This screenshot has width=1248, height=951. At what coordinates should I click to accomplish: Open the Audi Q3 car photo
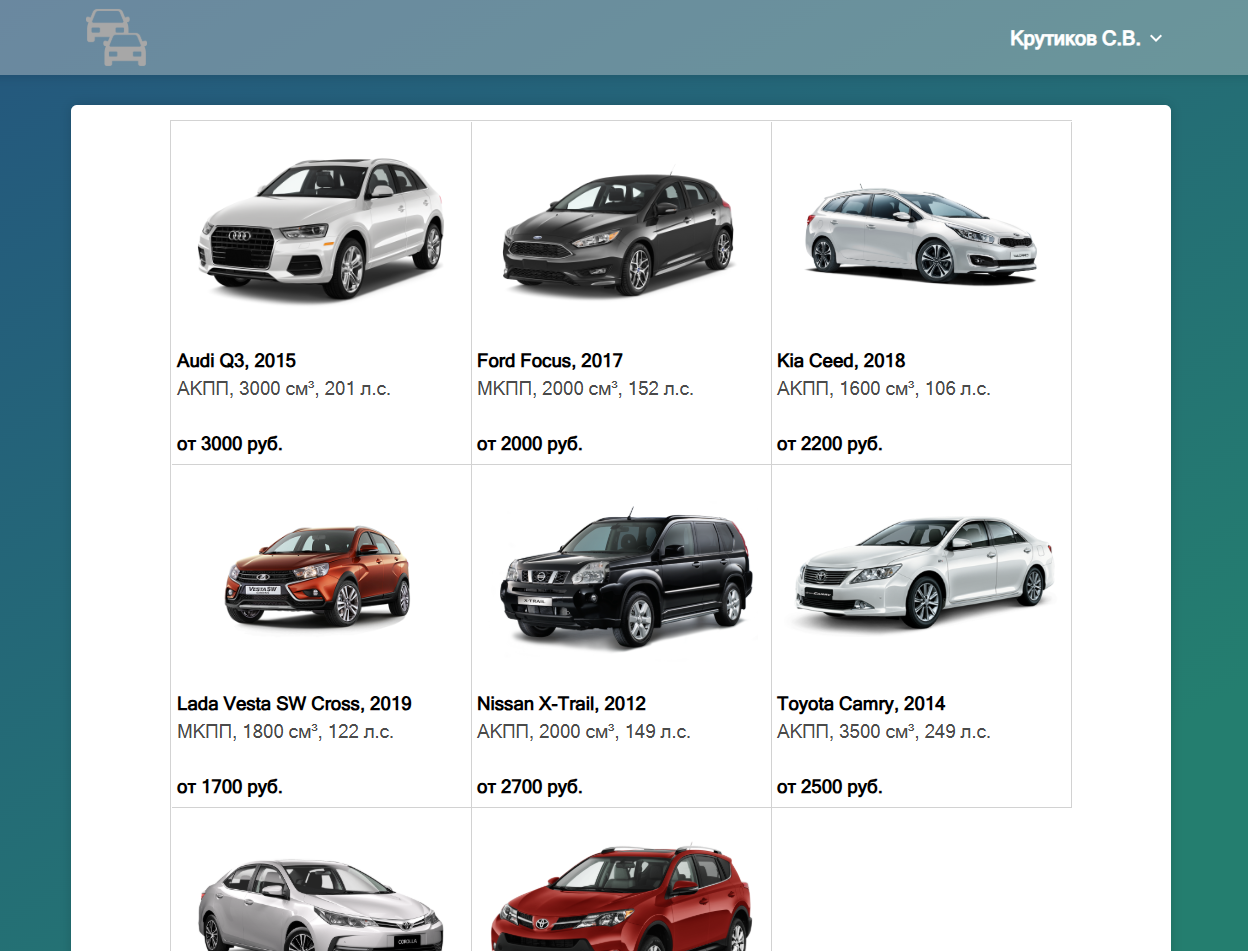321,228
